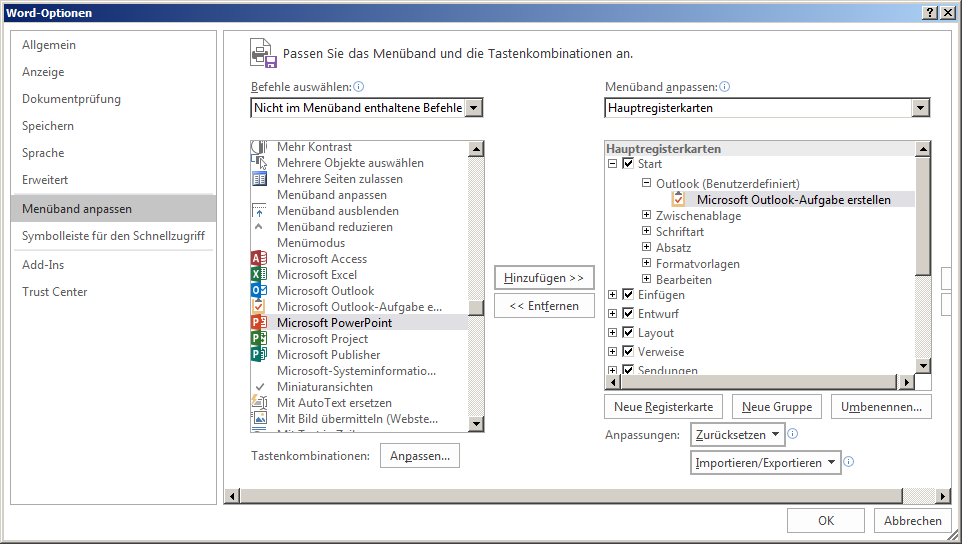Click command list scrollbar down arrow
The width and height of the screenshot is (962, 544).
(x=475, y=424)
